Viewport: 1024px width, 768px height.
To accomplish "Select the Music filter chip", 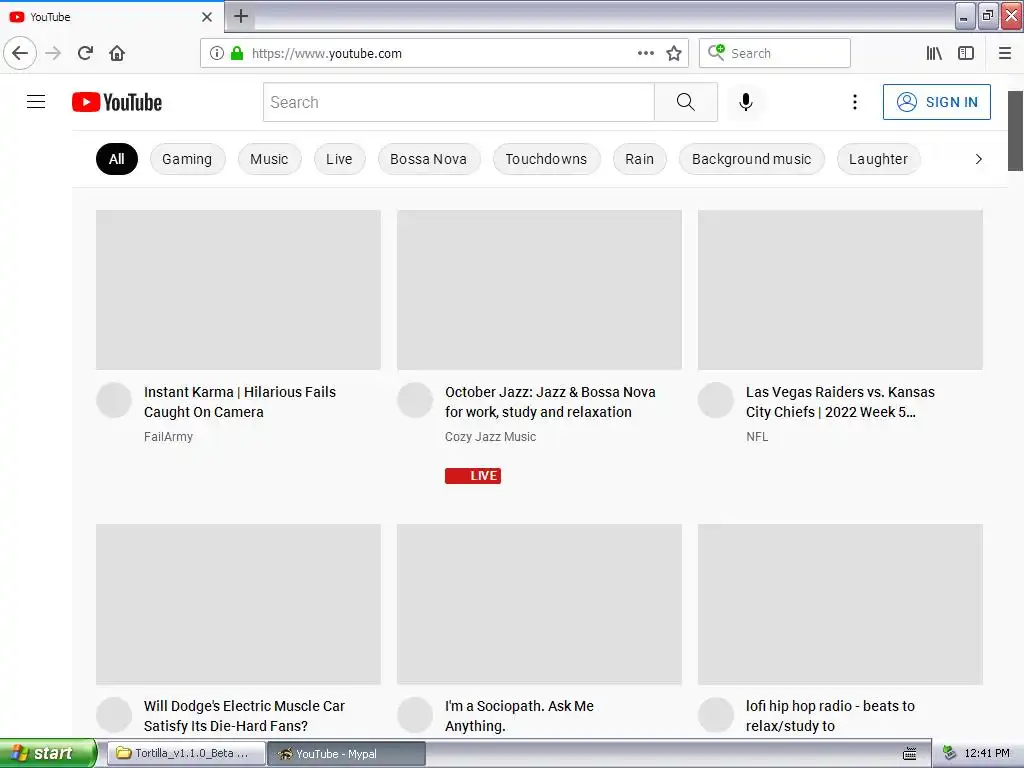I will (269, 159).
